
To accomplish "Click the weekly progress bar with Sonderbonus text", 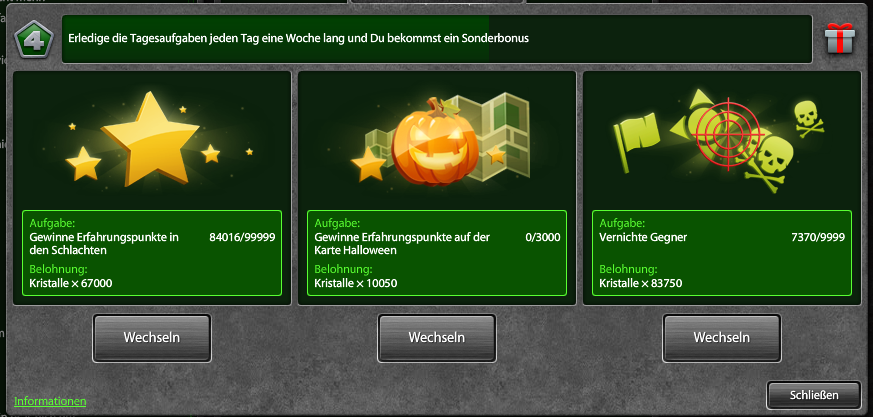I will pyautogui.click(x=436, y=39).
